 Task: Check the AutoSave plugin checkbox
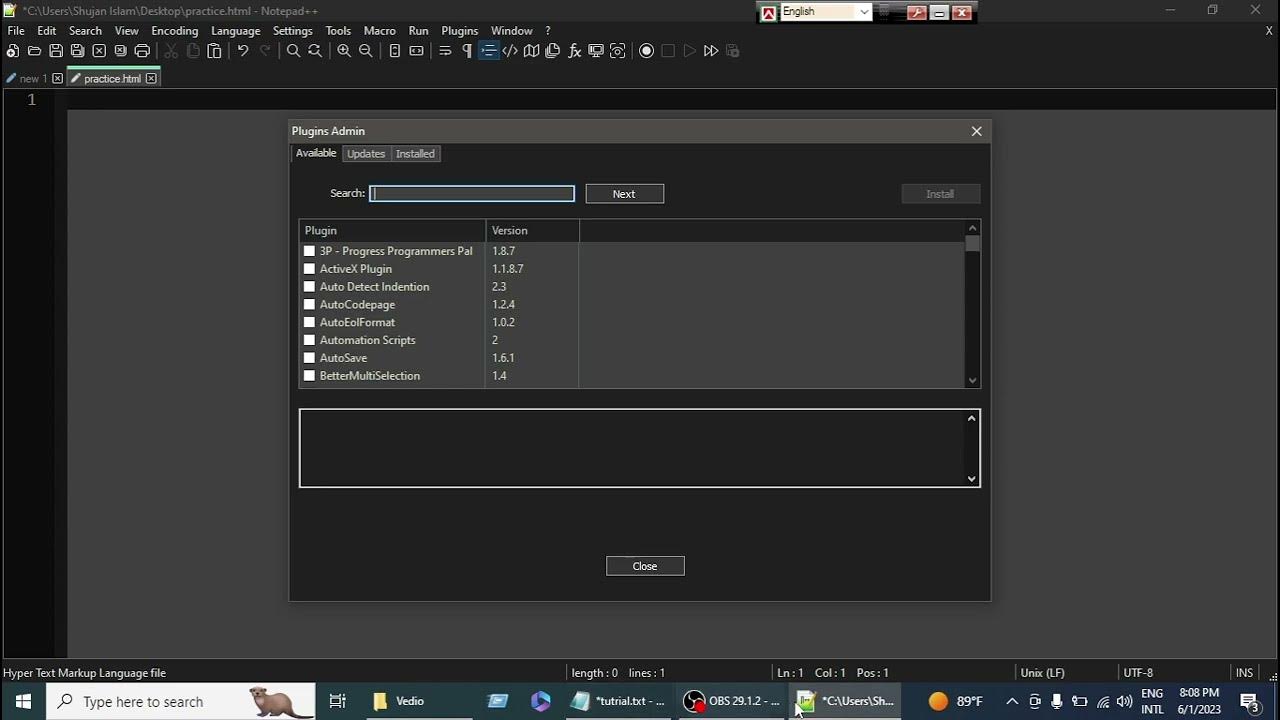point(309,358)
